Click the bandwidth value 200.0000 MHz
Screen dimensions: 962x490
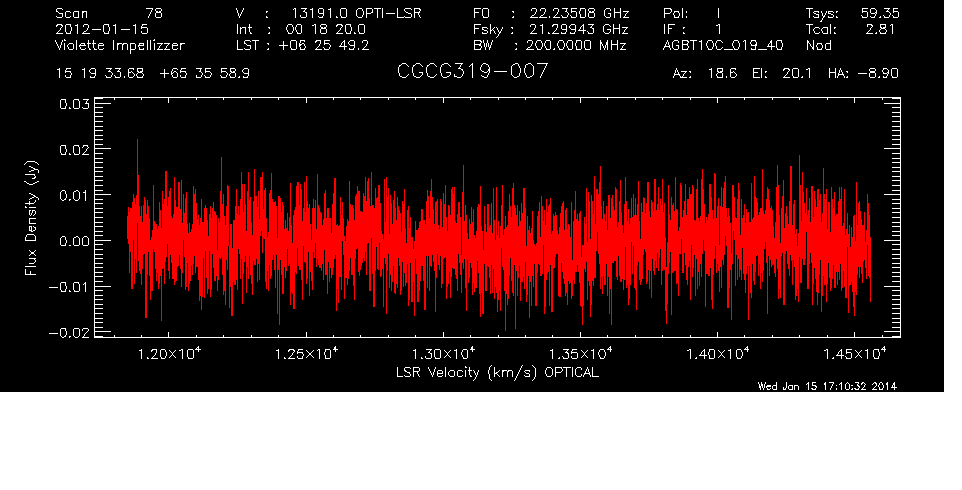[575, 45]
